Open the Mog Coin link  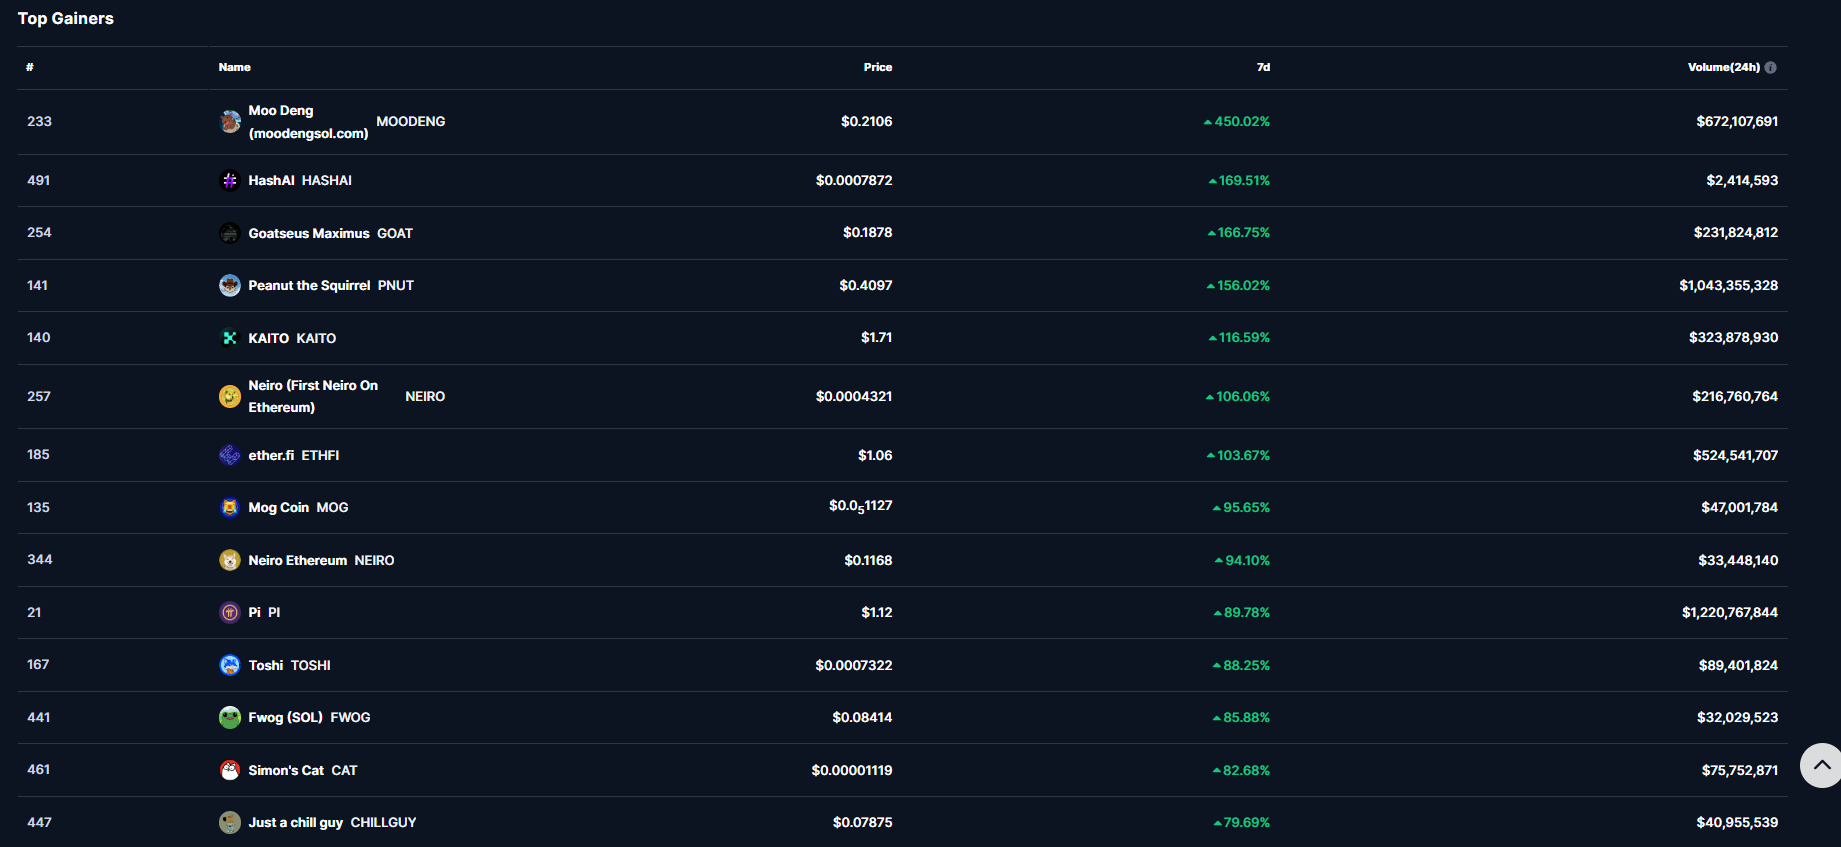tap(279, 508)
